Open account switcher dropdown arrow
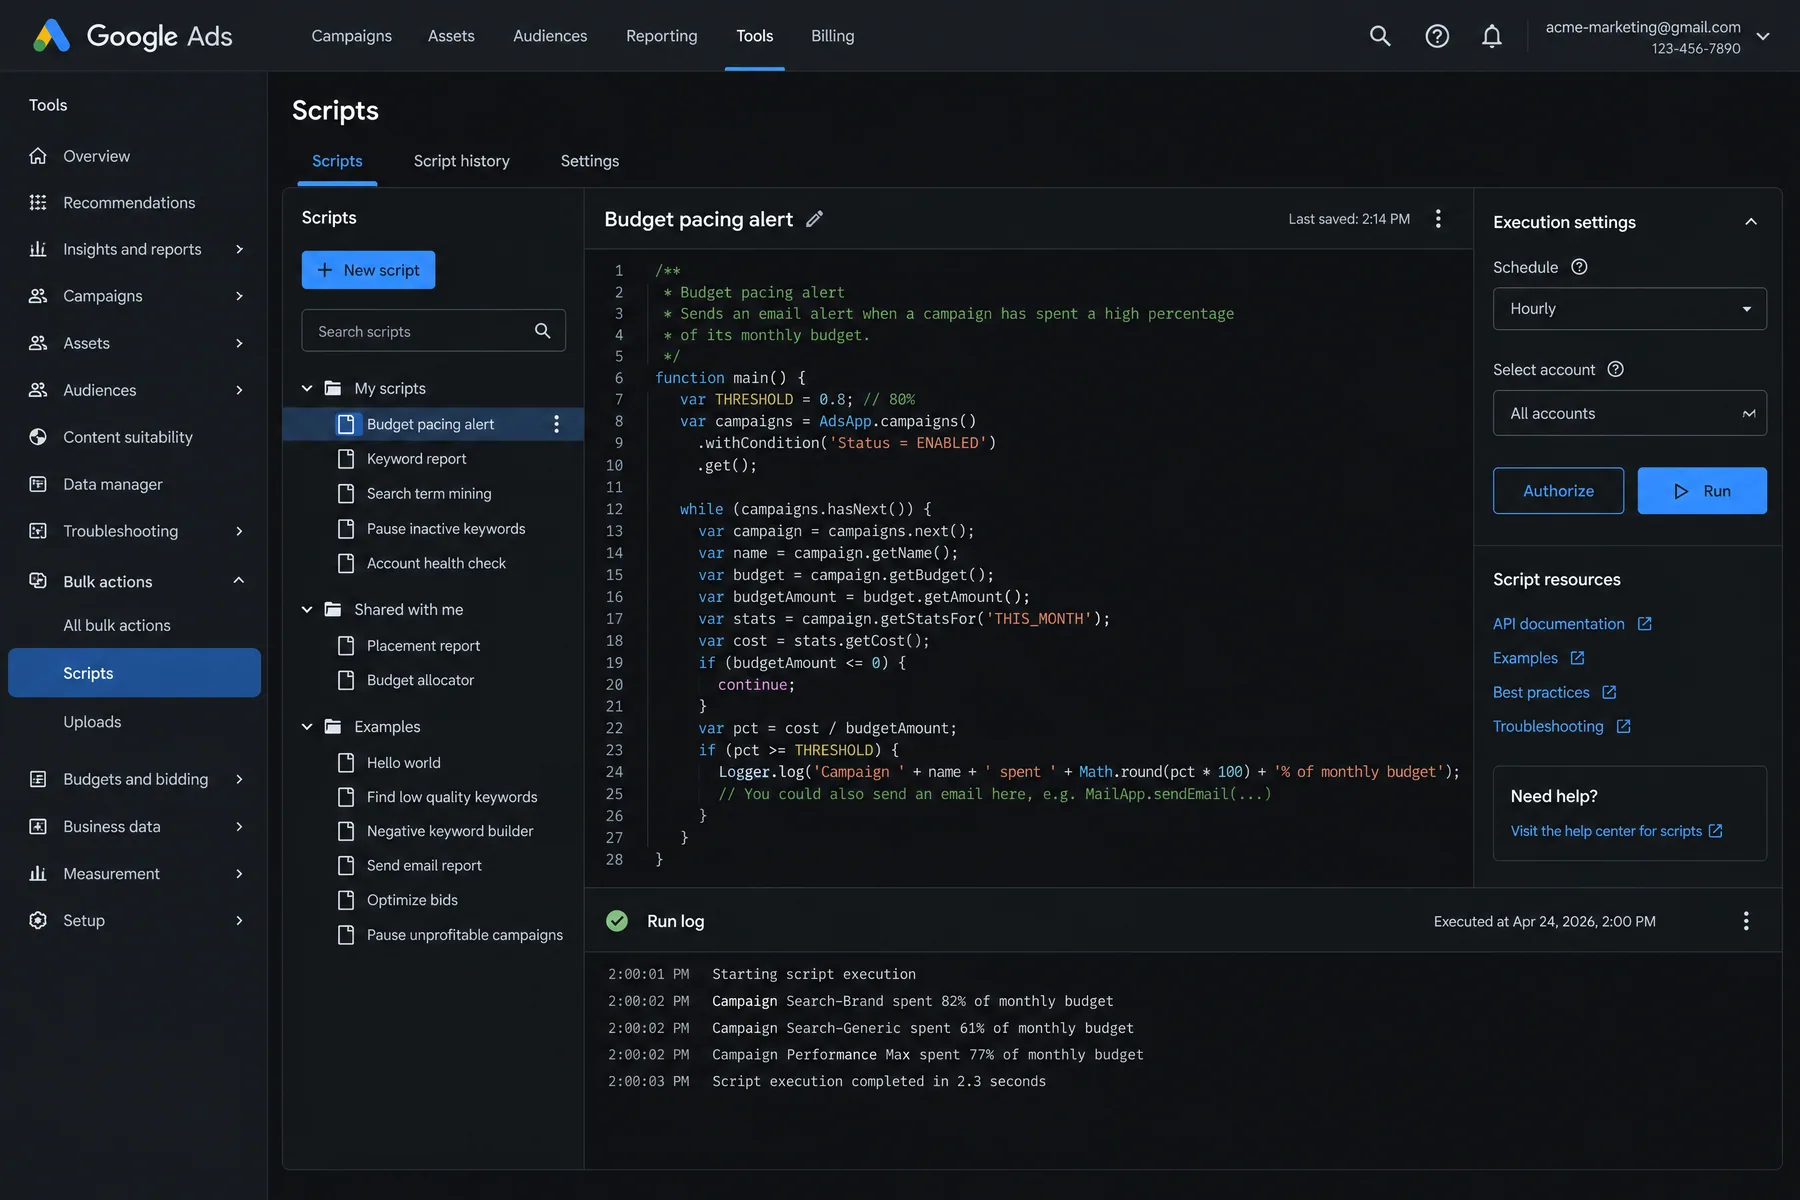 (x=1763, y=36)
